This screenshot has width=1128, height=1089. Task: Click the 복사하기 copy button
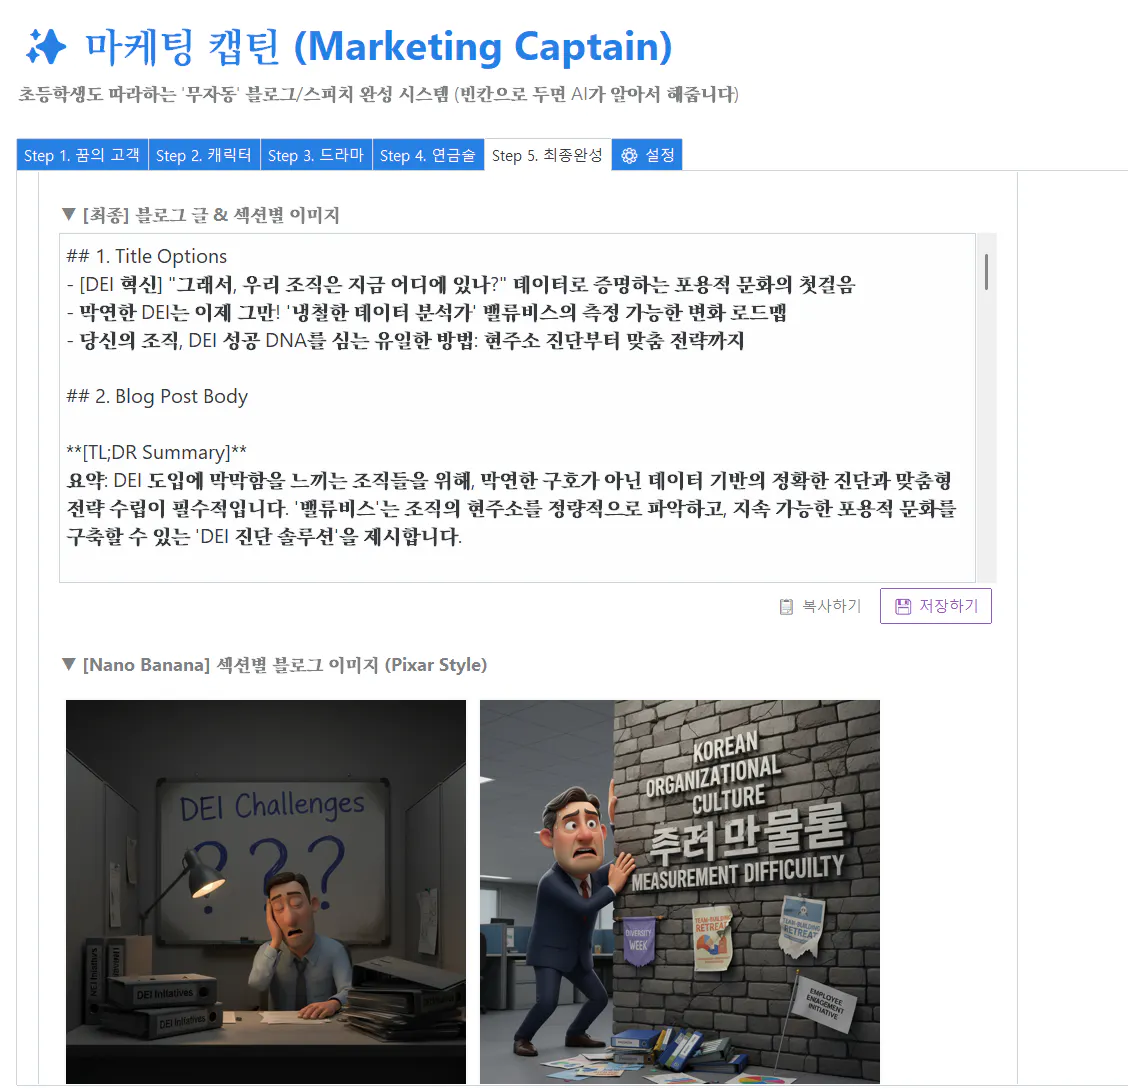tap(820, 605)
